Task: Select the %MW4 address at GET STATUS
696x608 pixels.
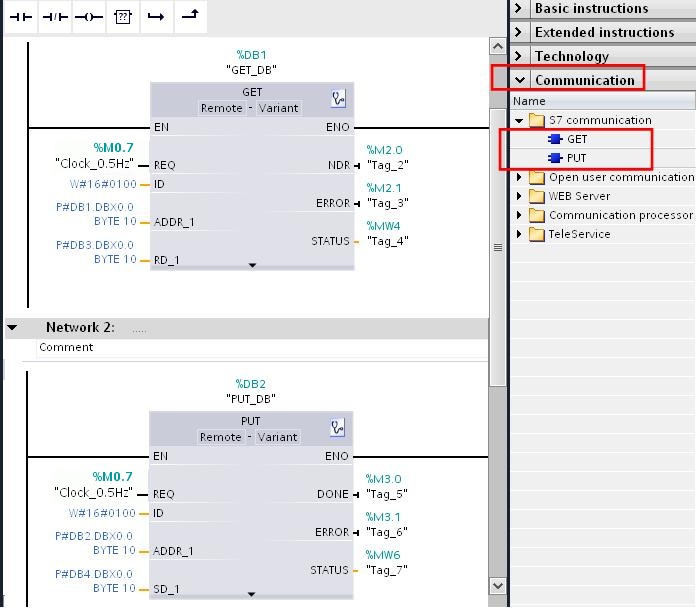Action: (x=384, y=226)
